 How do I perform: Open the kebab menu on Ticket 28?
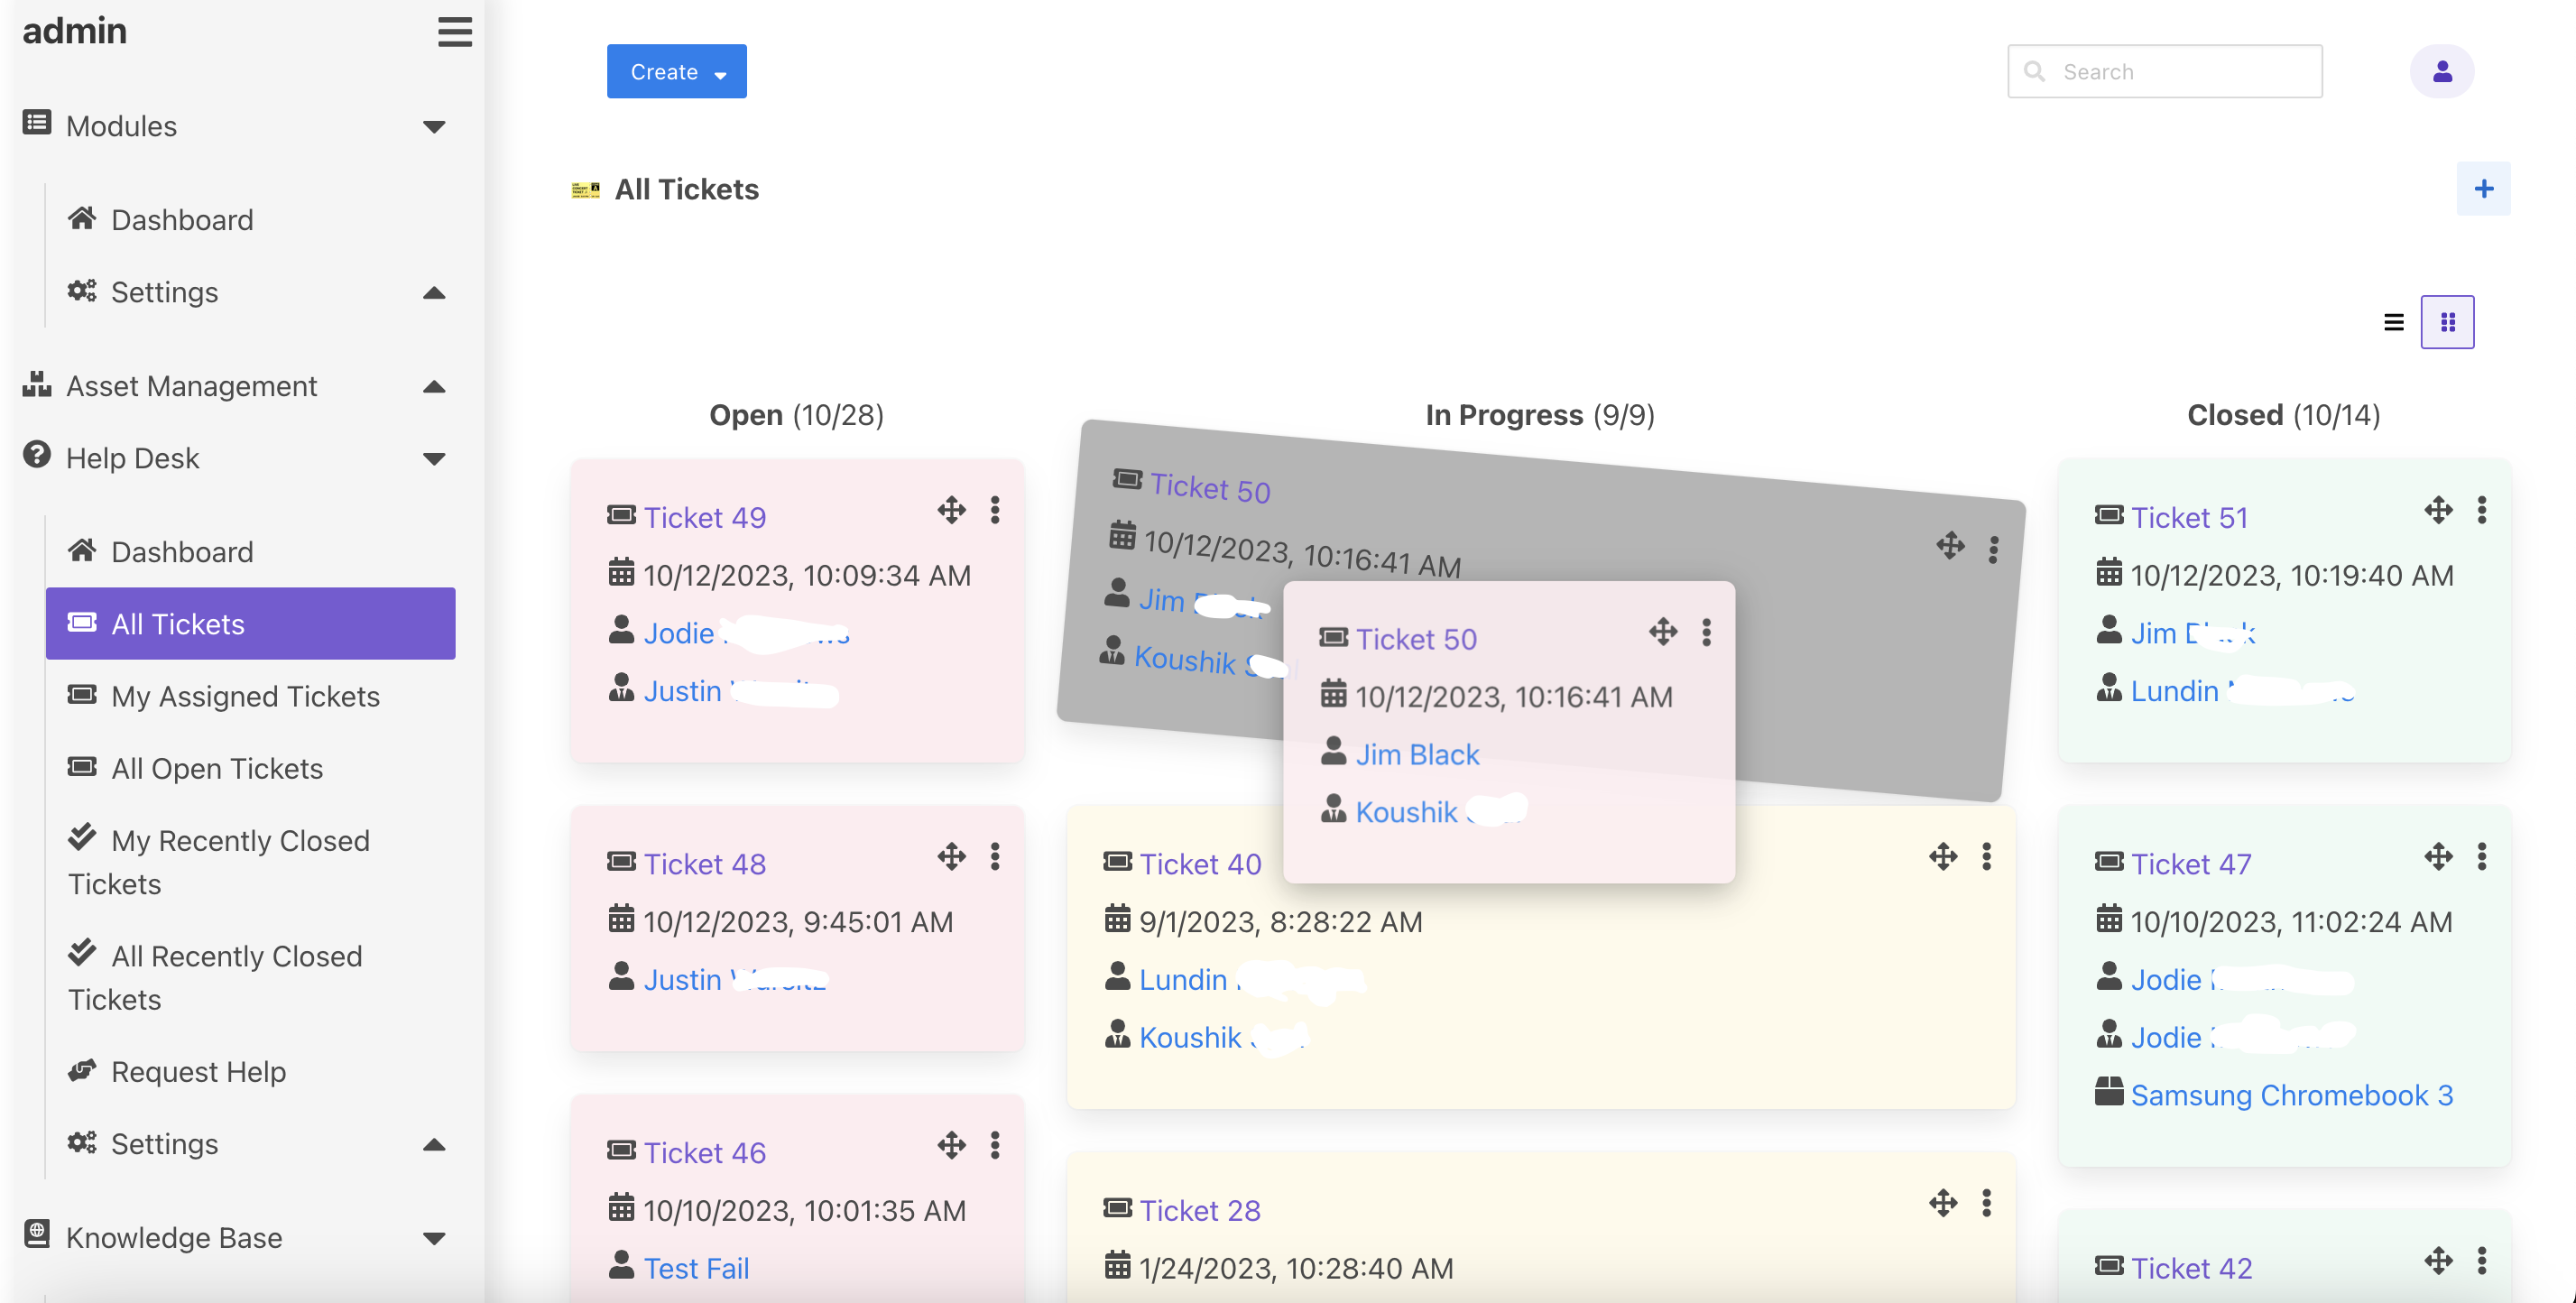click(x=1986, y=1203)
